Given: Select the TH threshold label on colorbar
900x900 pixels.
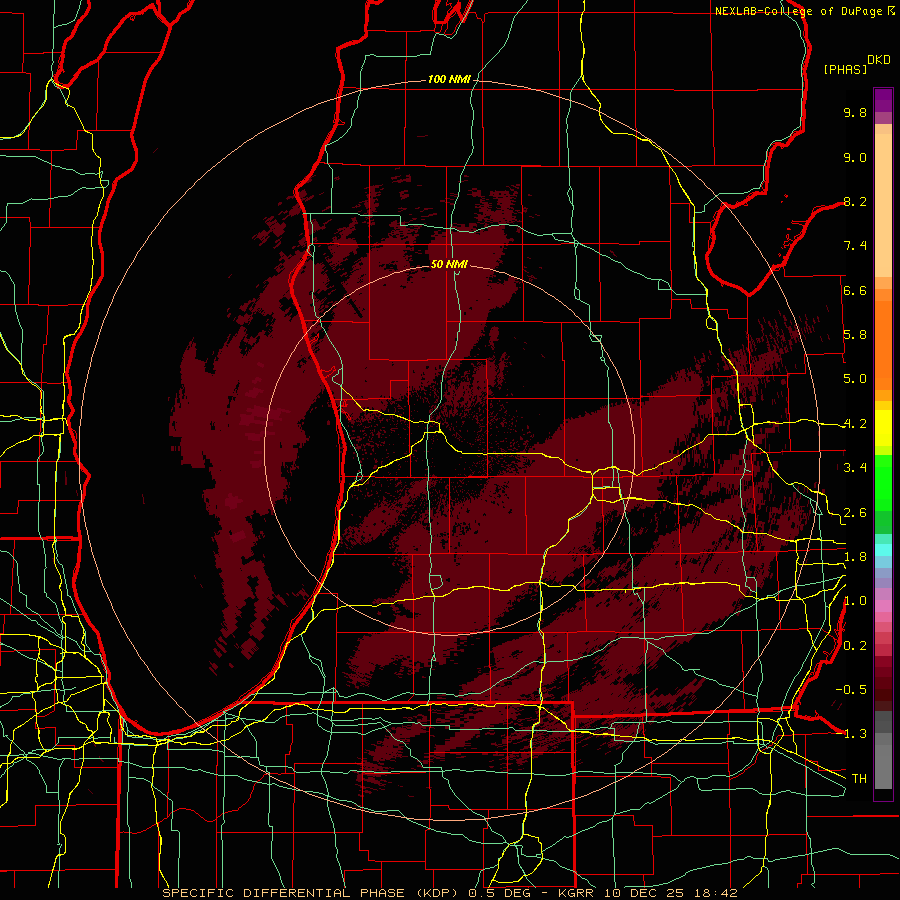Looking at the screenshot, I should click(x=859, y=778).
